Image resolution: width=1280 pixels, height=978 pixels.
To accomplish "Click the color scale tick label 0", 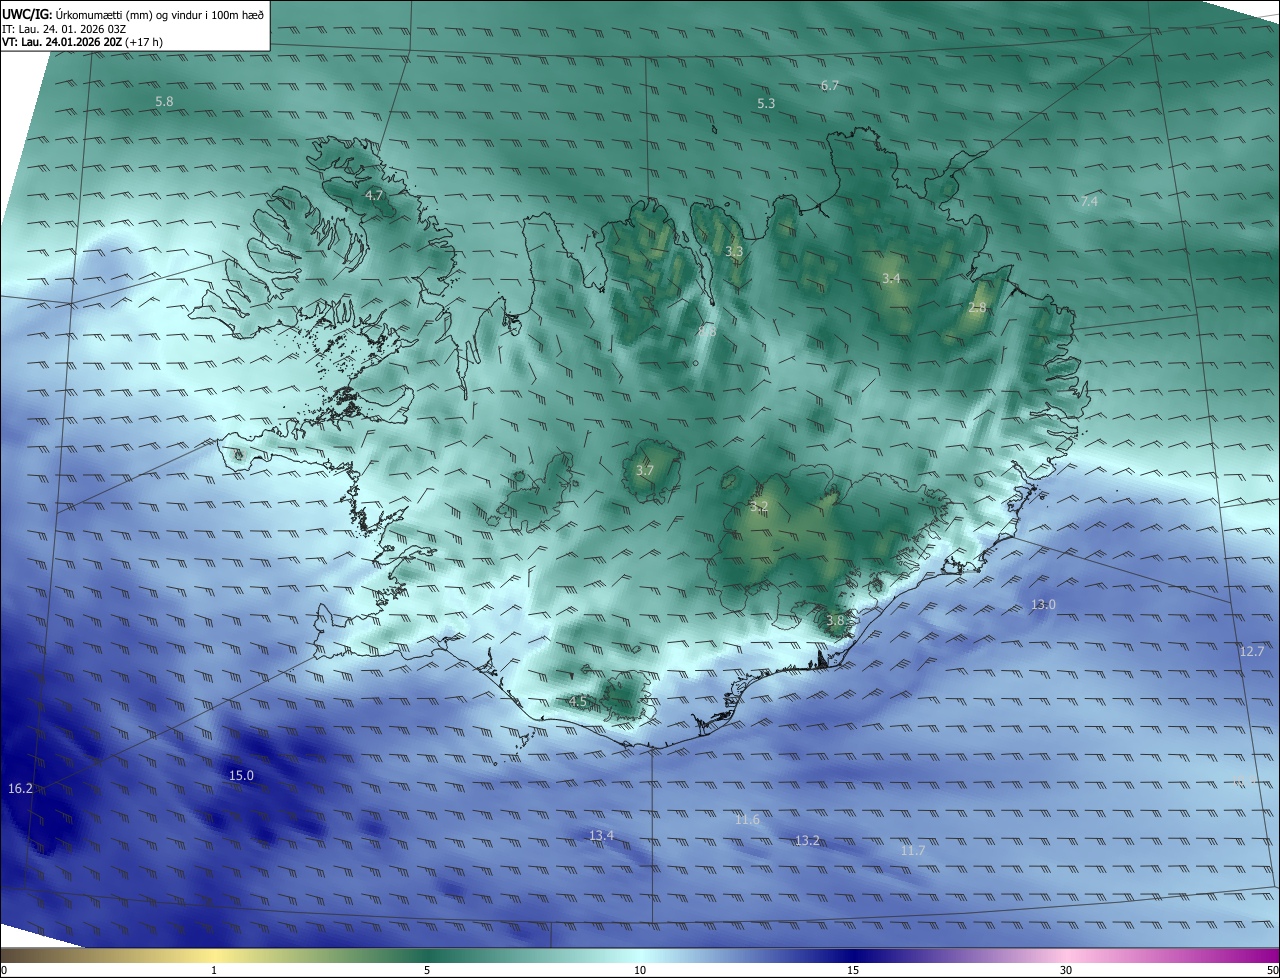I will click(x=4, y=970).
